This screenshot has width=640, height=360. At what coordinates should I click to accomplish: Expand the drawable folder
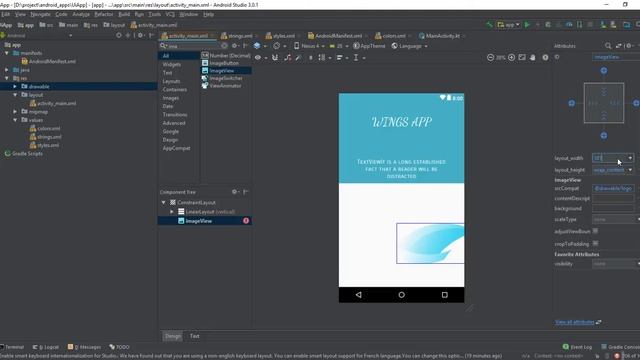point(15,87)
